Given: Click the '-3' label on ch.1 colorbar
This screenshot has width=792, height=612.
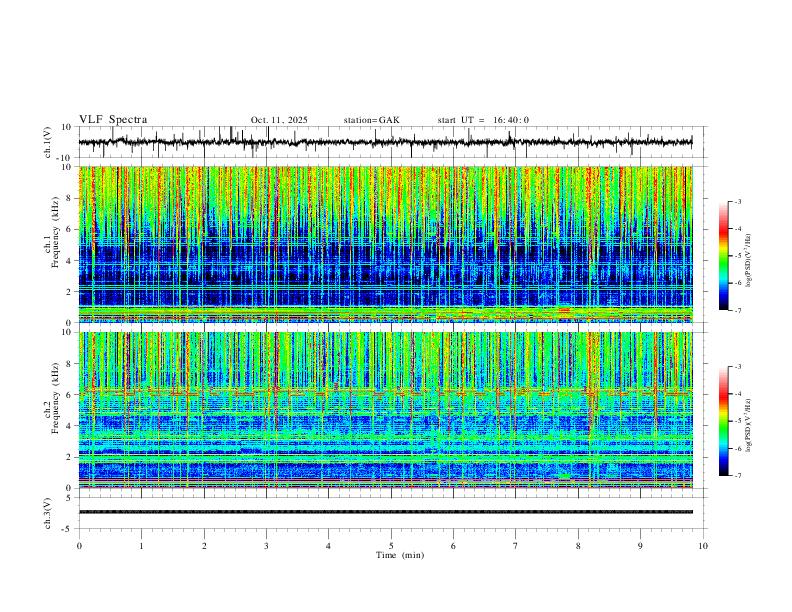Looking at the screenshot, I should (737, 201).
